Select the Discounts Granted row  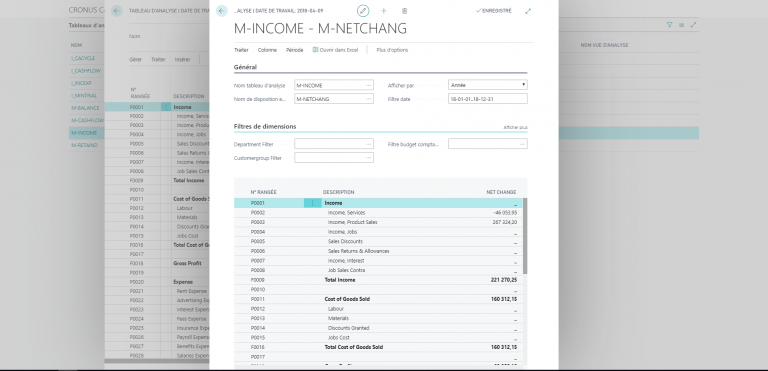point(378,328)
